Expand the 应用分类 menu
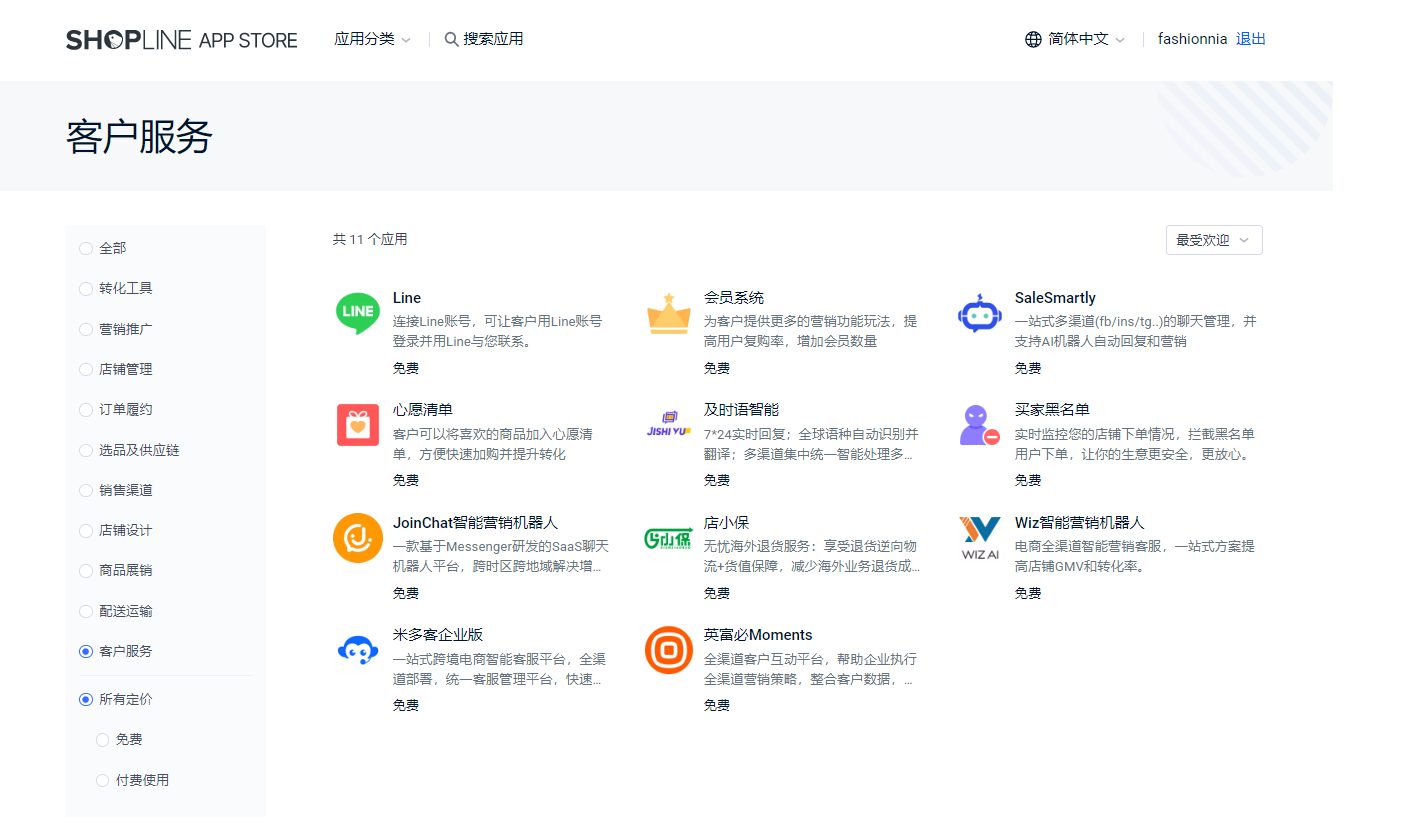1420x819 pixels. coord(372,39)
